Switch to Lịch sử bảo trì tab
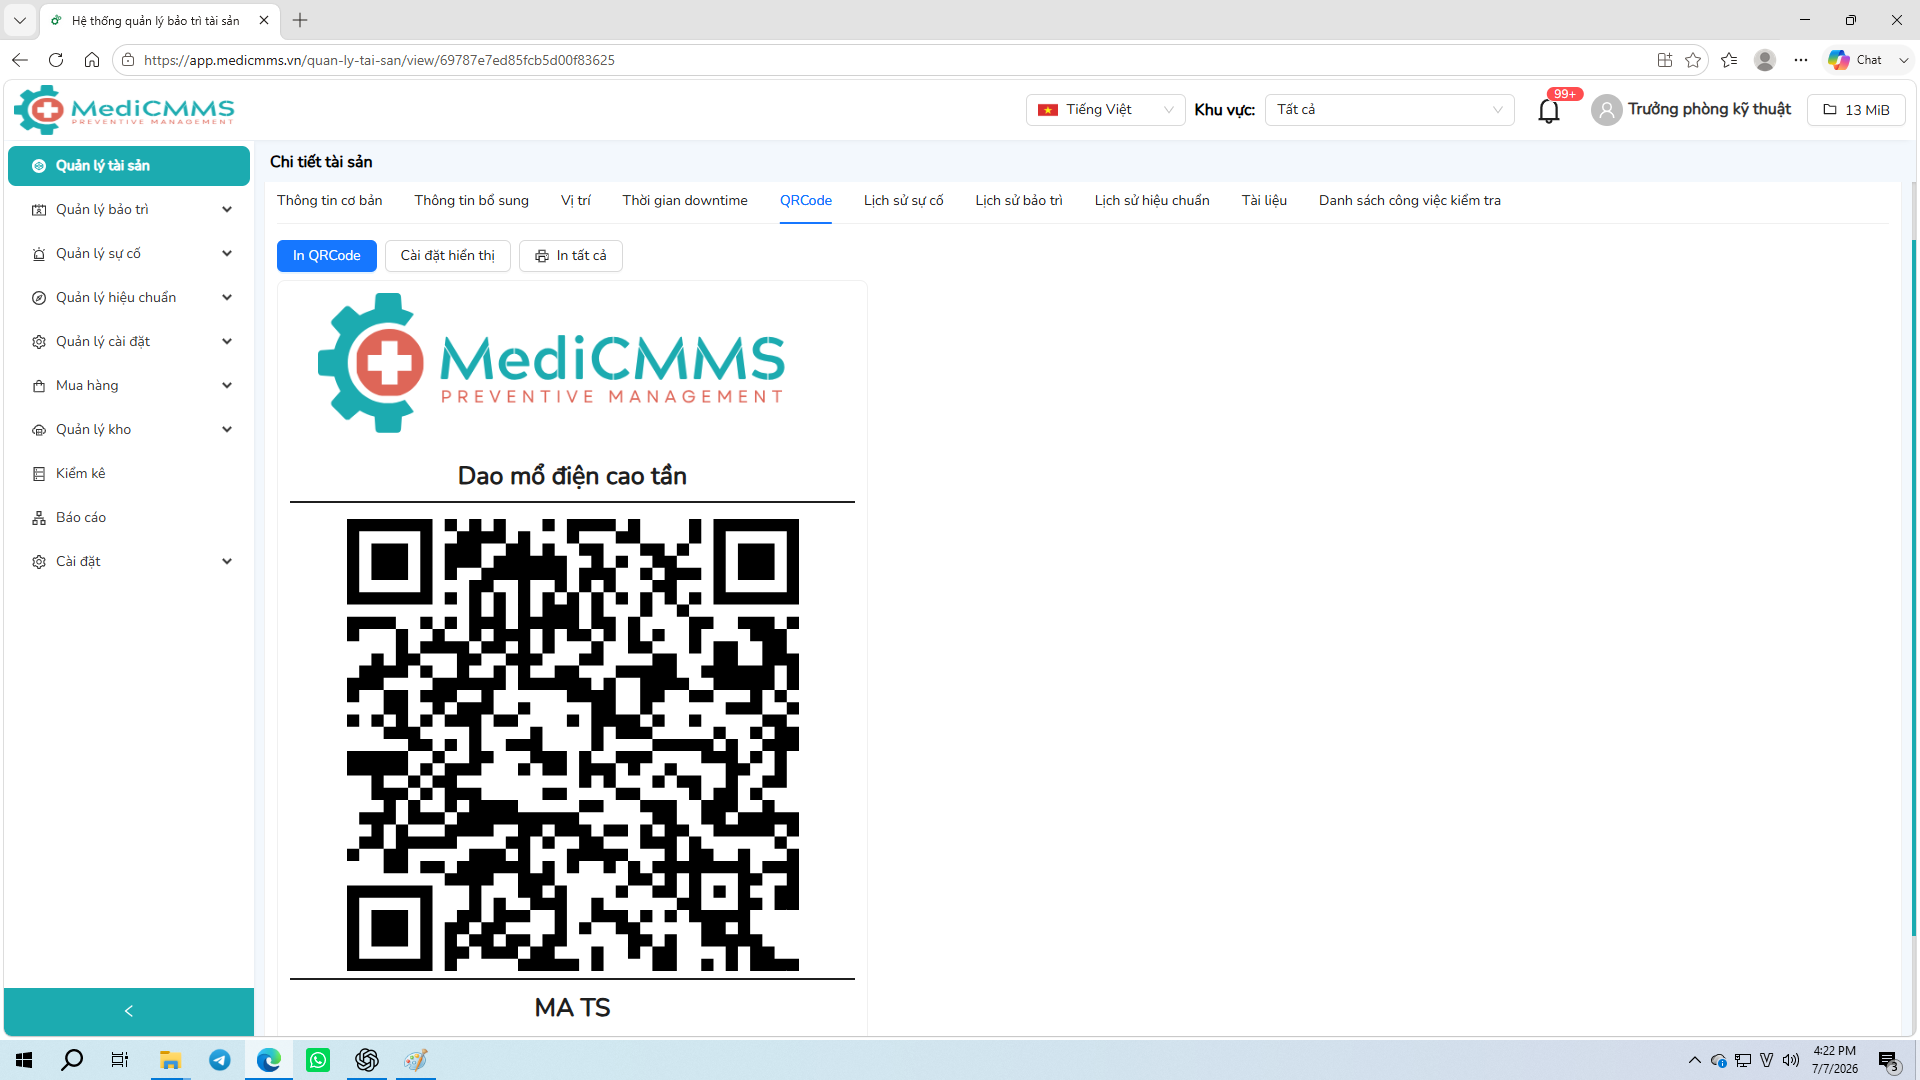This screenshot has height=1080, width=1920. coord(1019,201)
